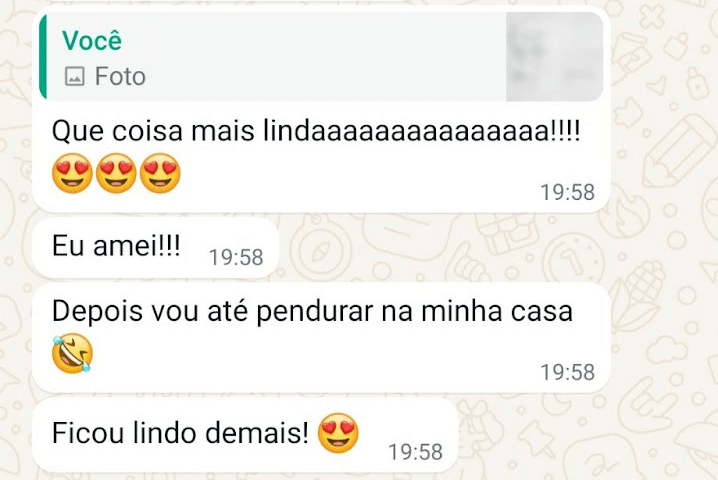The width and height of the screenshot is (718, 480).
Task: Click the photo icon beside "Foto"
Action: point(74,77)
